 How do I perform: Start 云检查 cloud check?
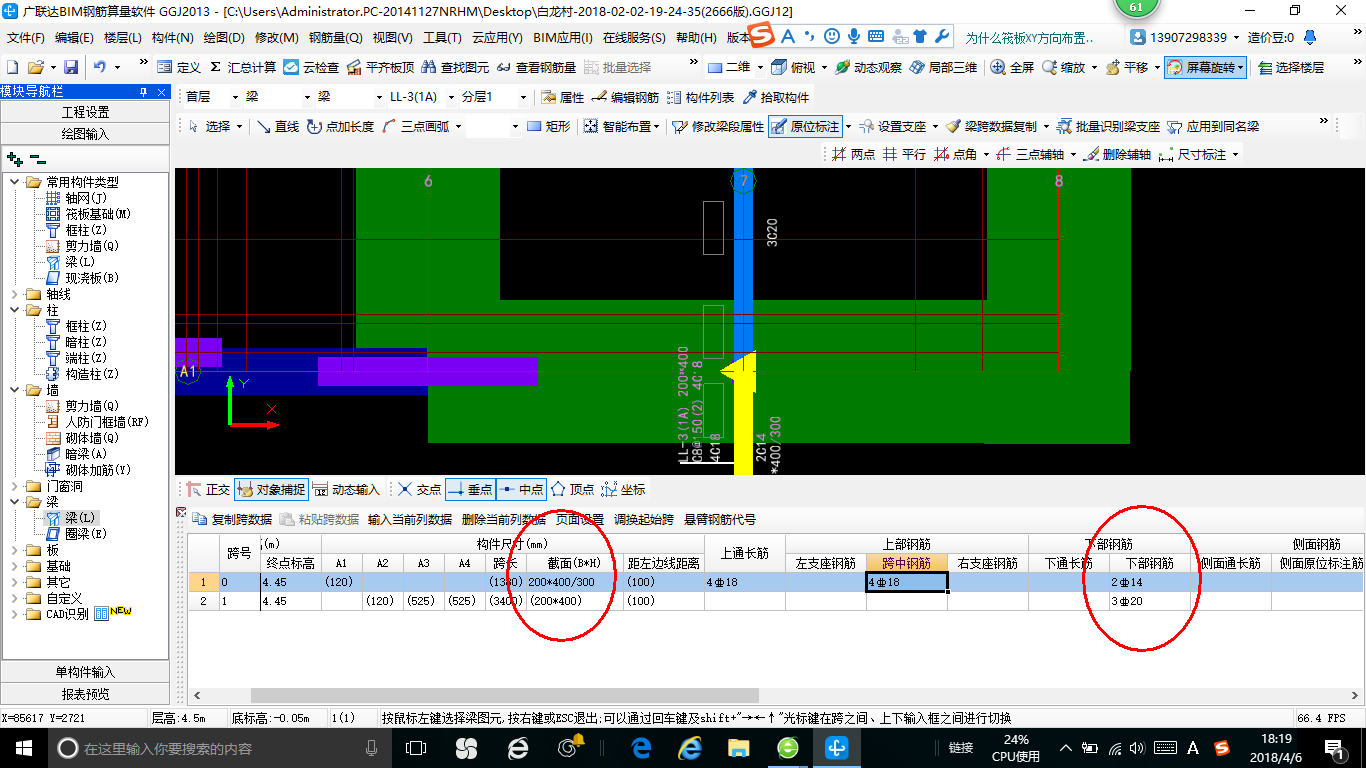(311, 67)
